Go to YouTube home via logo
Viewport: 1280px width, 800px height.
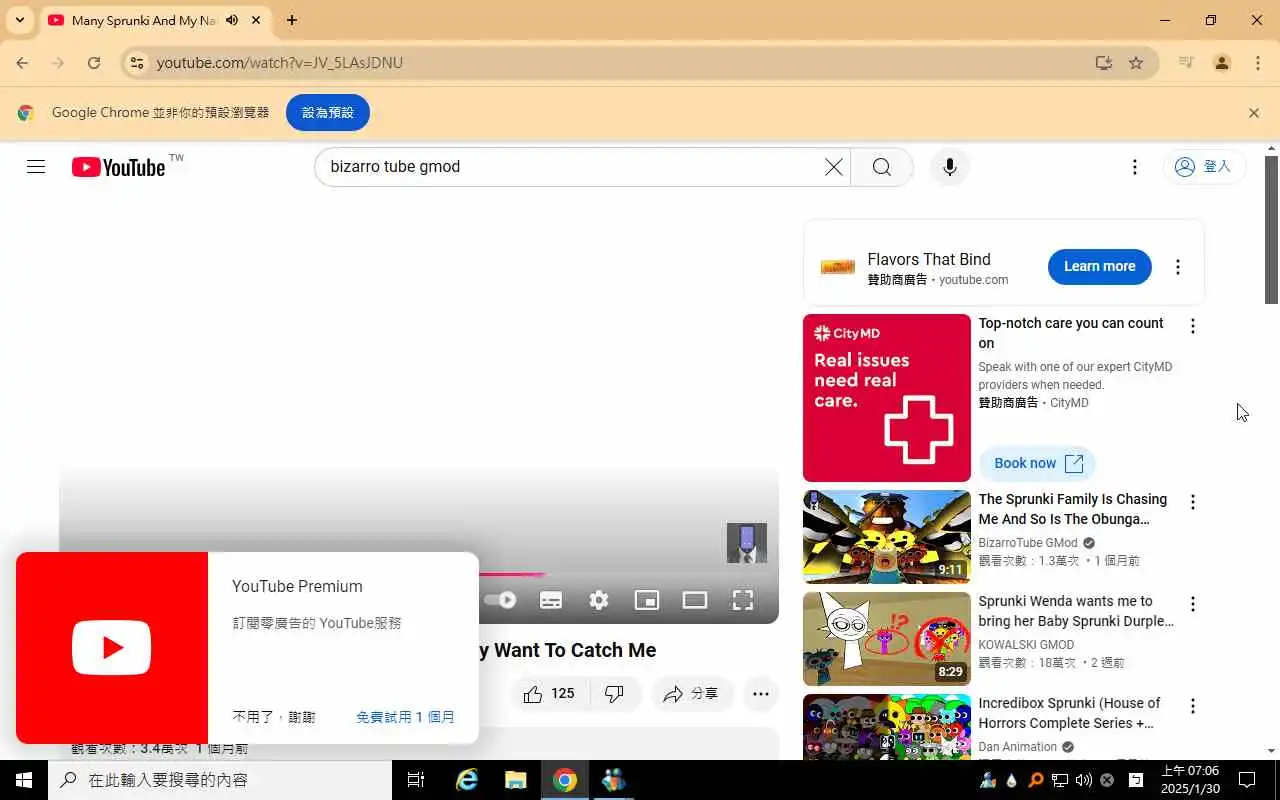point(118,167)
